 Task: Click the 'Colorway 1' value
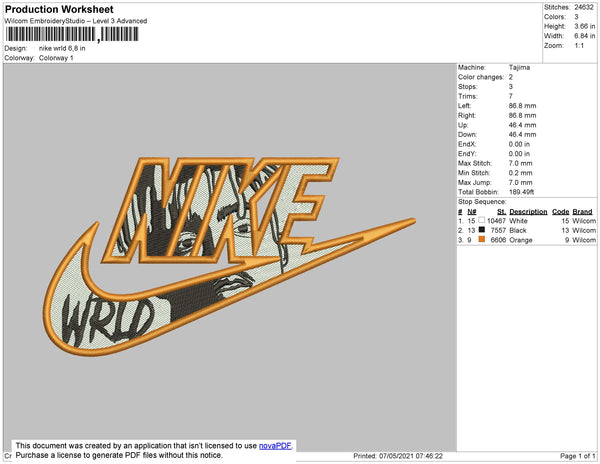pyautogui.click(x=56, y=58)
